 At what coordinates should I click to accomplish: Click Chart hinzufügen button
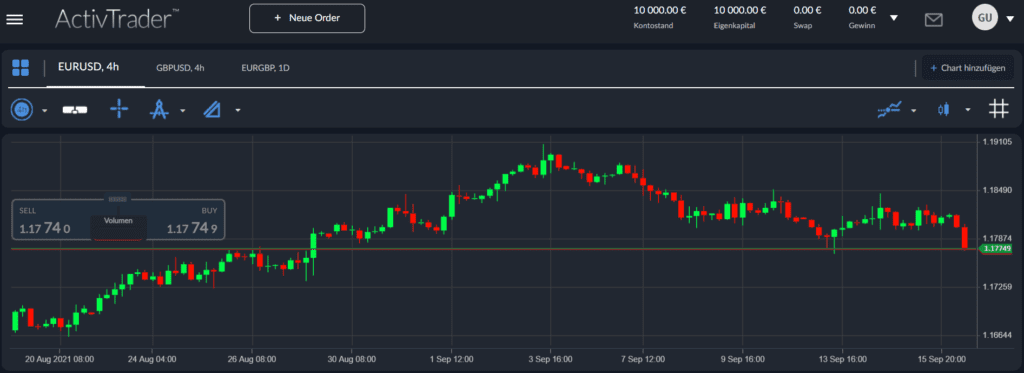[x=968, y=68]
